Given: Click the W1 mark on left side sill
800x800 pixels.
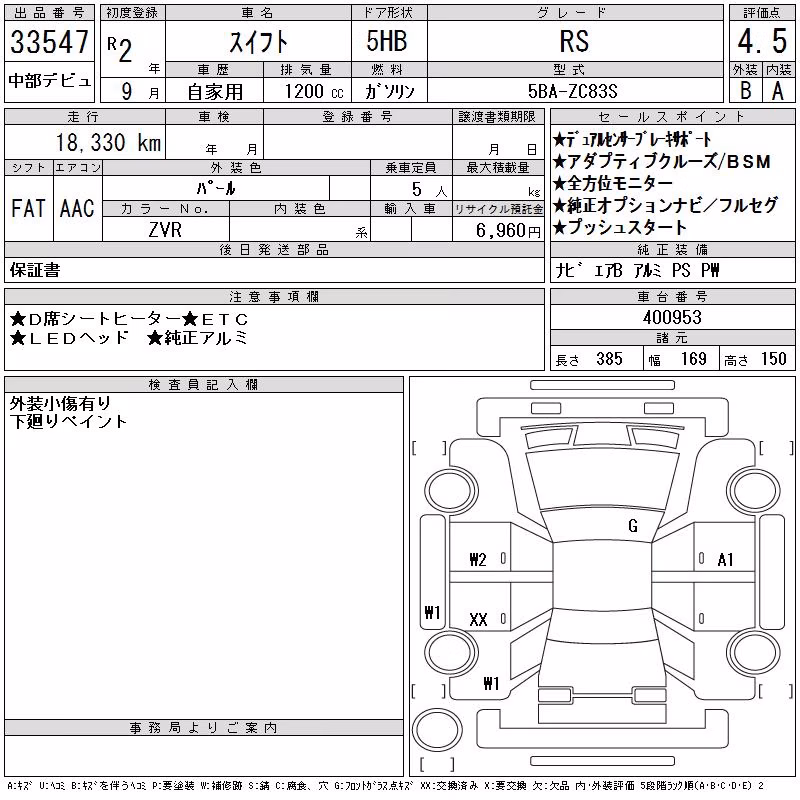Looking at the screenshot, I should pyautogui.click(x=432, y=612).
